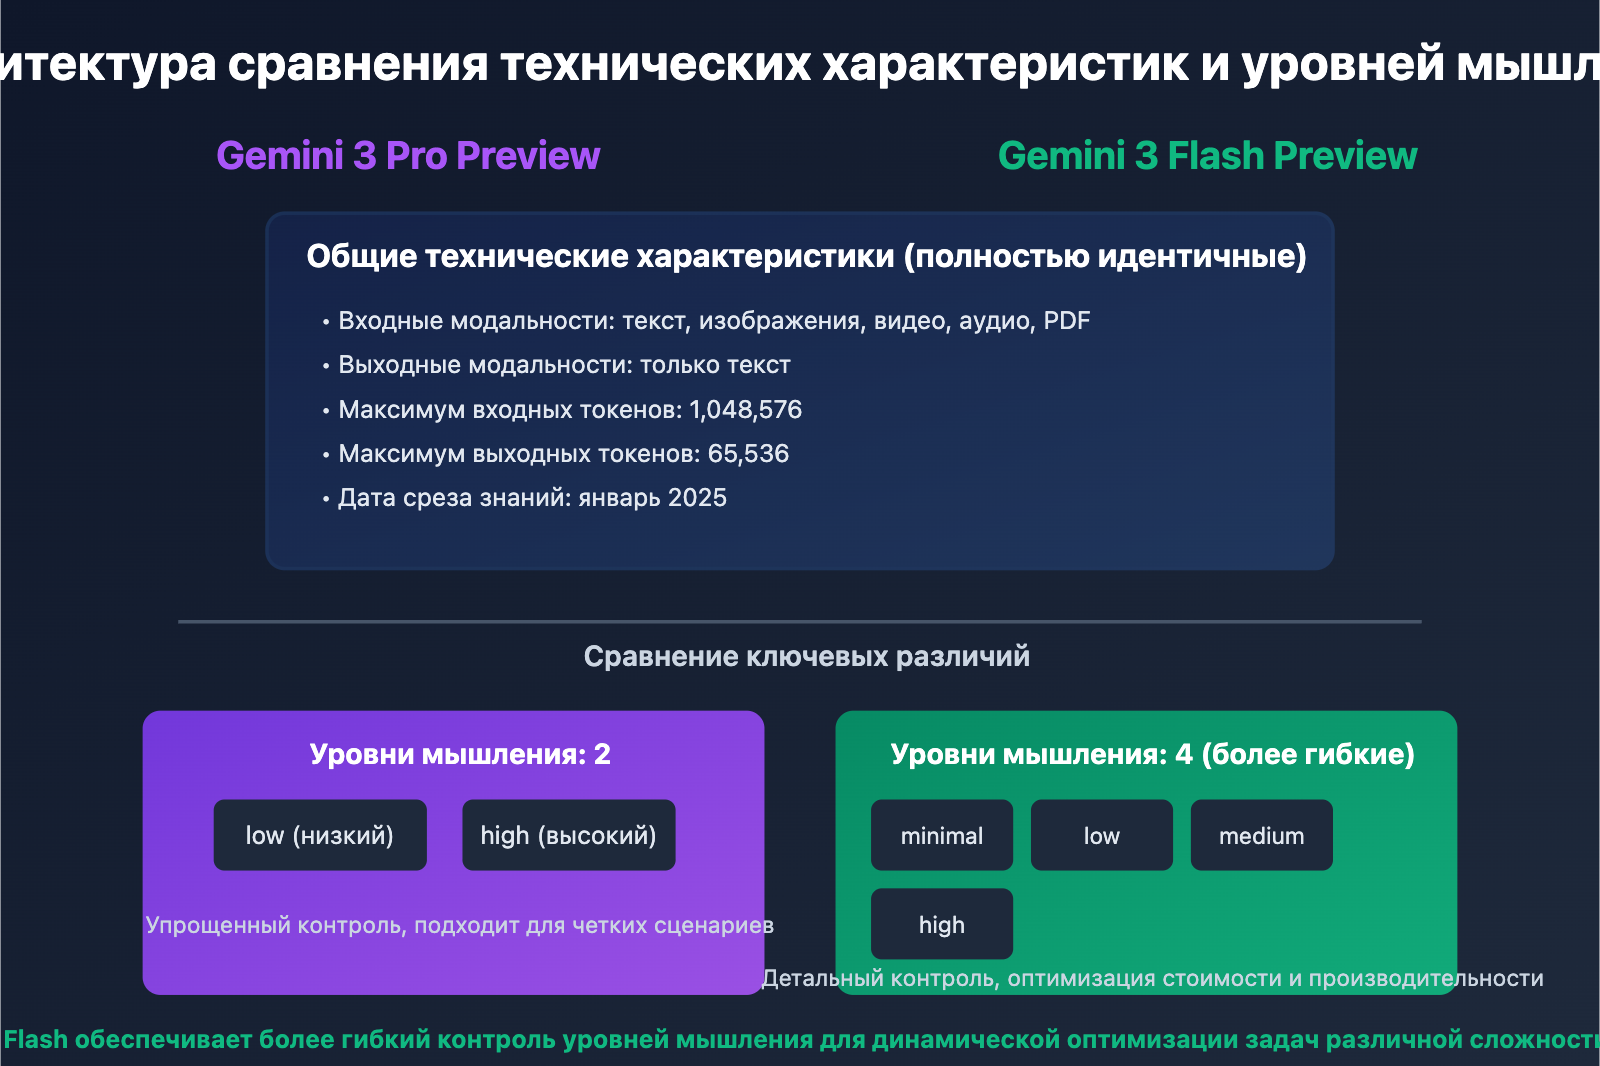Open the Gemini 3 Flash Preview heading
The width and height of the screenshot is (1600, 1066).
coord(1208,156)
